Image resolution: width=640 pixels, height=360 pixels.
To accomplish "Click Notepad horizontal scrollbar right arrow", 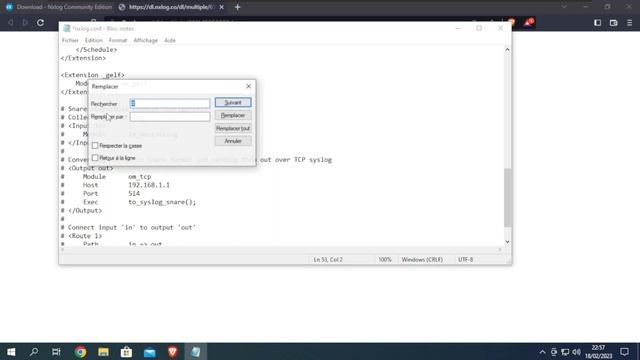I will coord(500,249).
